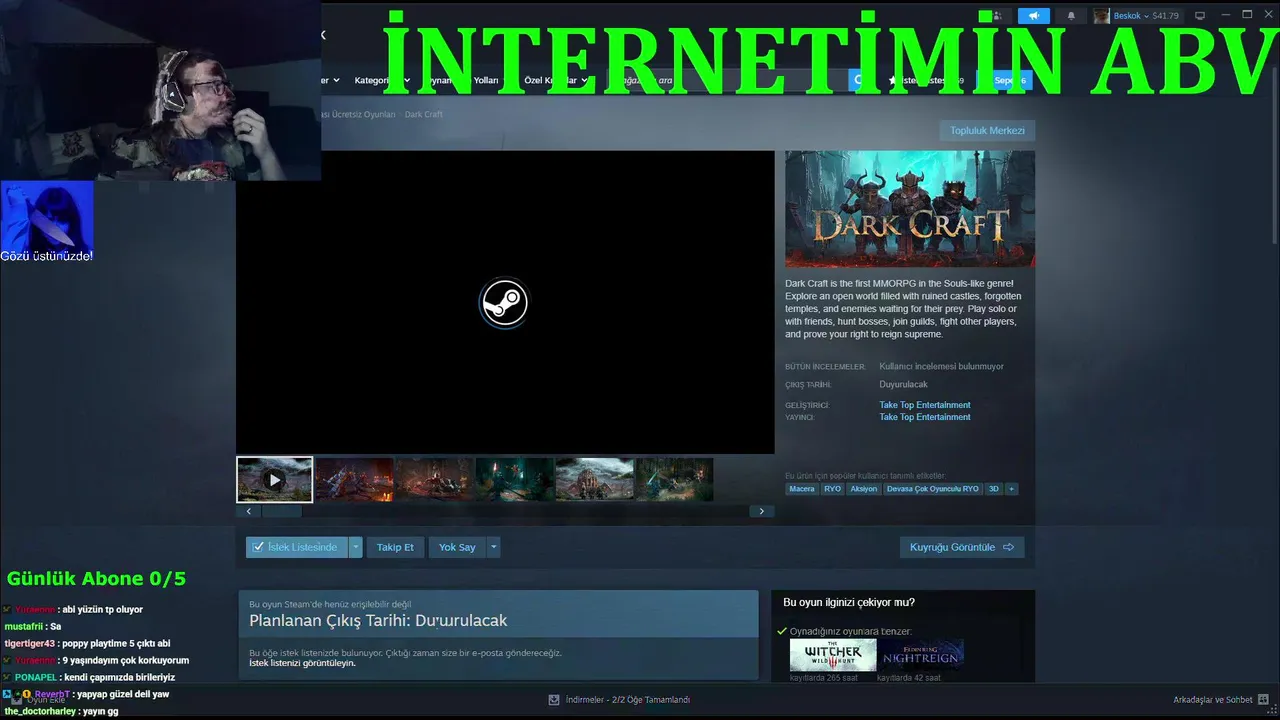Open the Take Top Entertainment publisher link

point(925,417)
